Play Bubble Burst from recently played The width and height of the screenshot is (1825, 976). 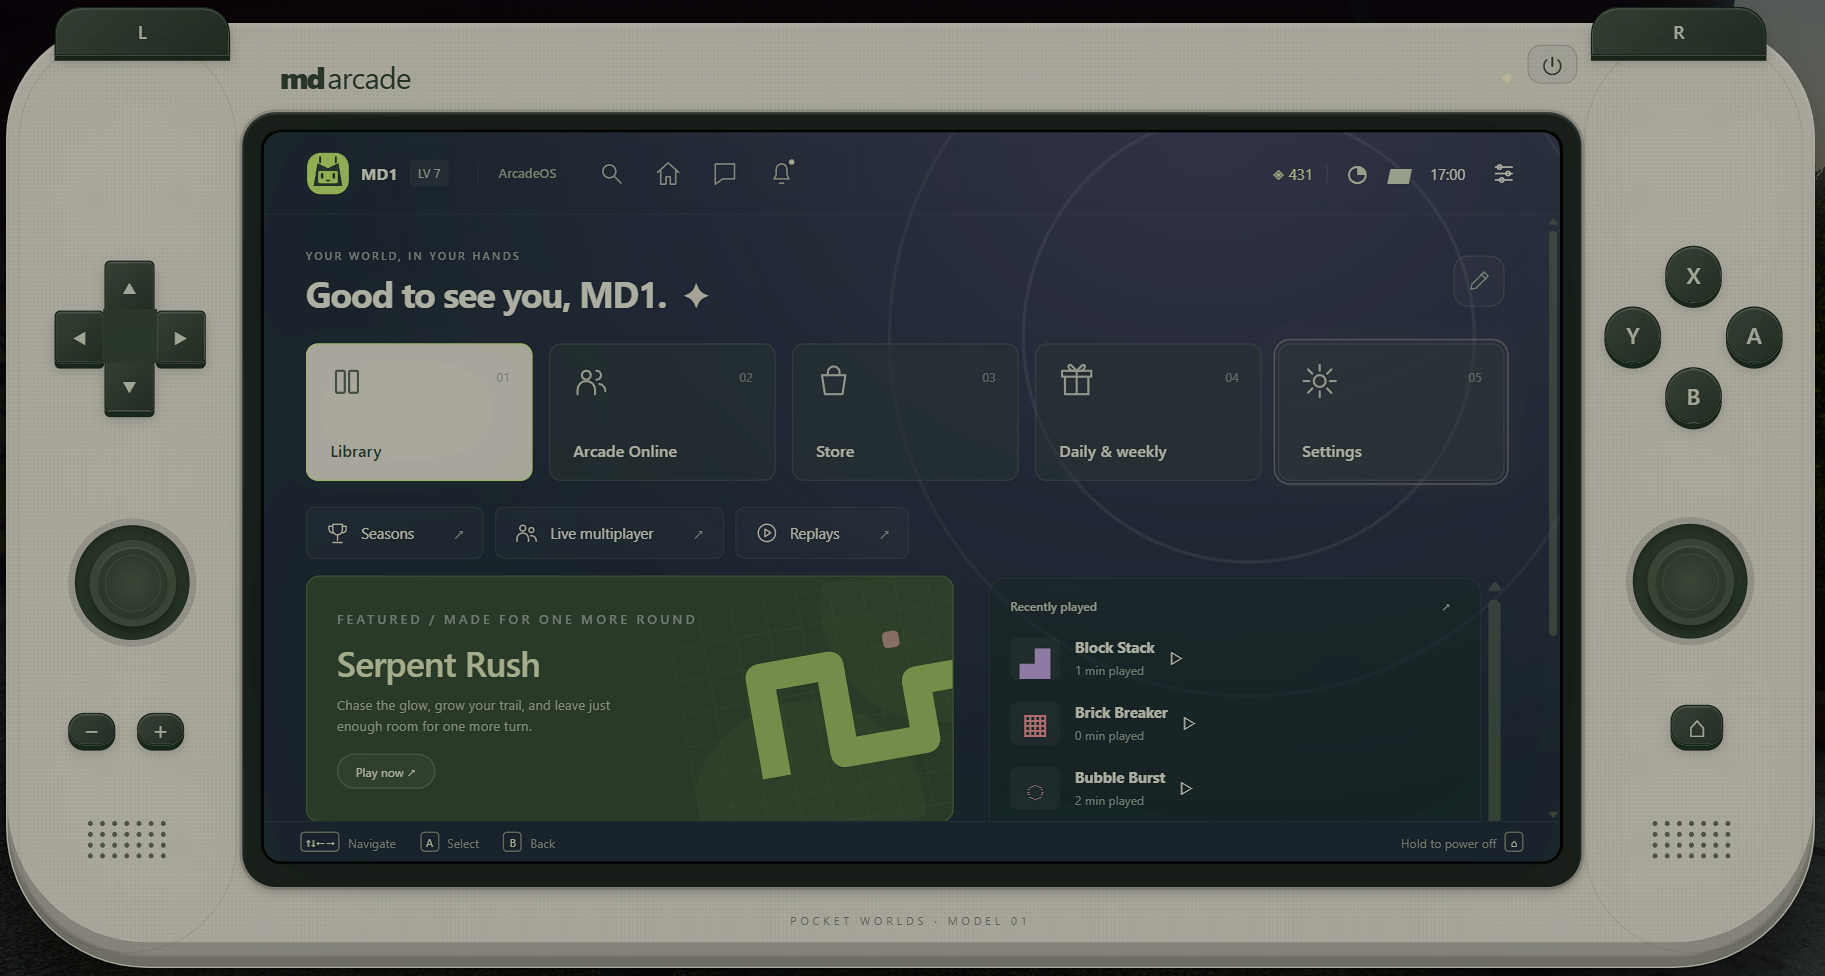(x=1186, y=789)
